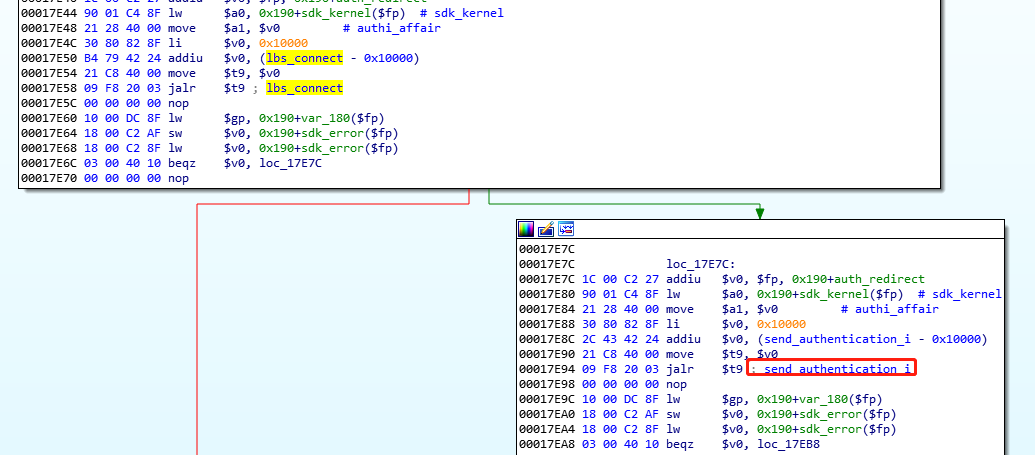Click the node color palette icon
The width and height of the screenshot is (1035, 455).
click(x=526, y=229)
